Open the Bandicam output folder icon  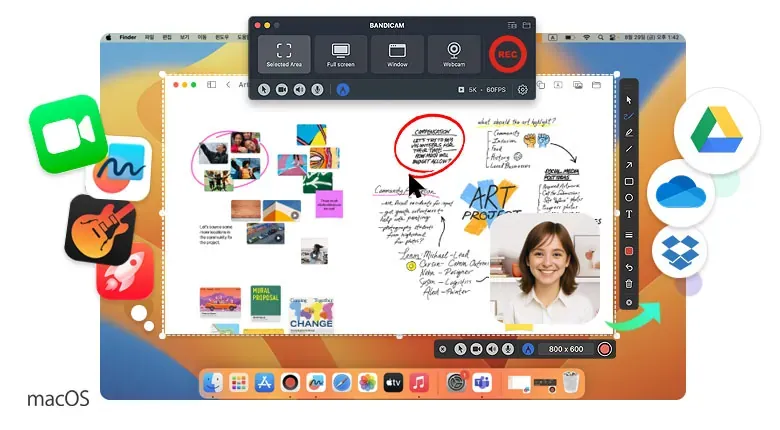tap(526, 25)
